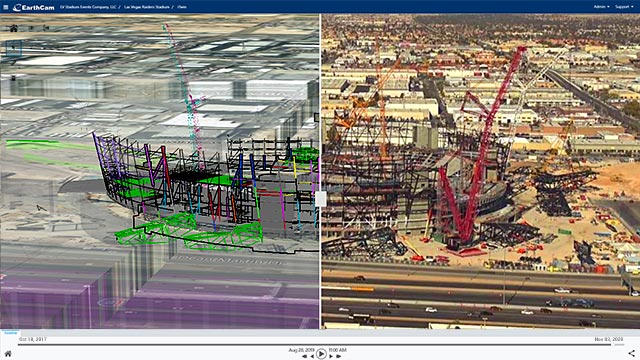
Task: Open the Las Vegas Raiders Stadium breadcrumb
Action: coord(147,7)
